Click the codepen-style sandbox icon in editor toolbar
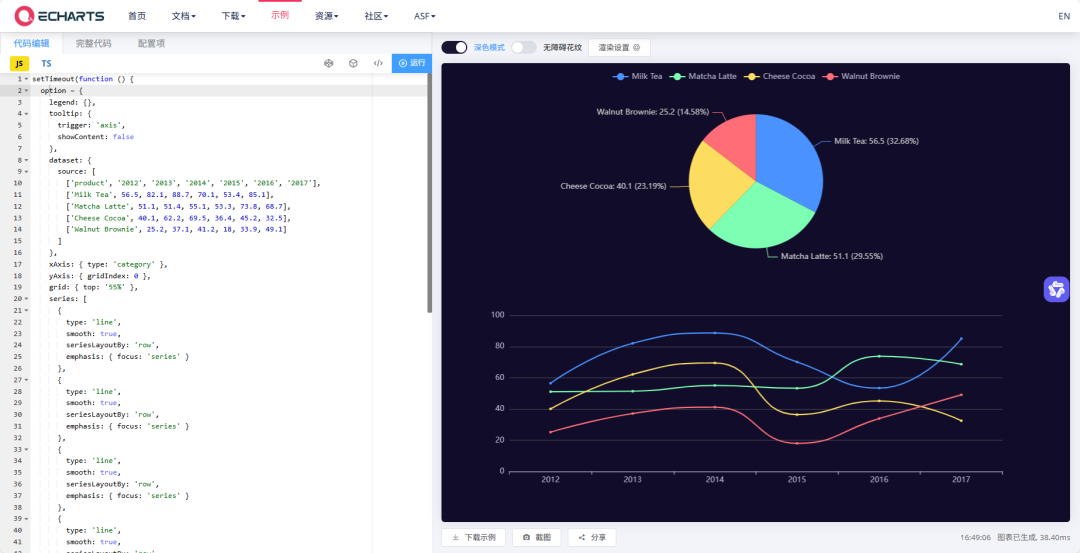This screenshot has width=1080, height=553. [328, 63]
